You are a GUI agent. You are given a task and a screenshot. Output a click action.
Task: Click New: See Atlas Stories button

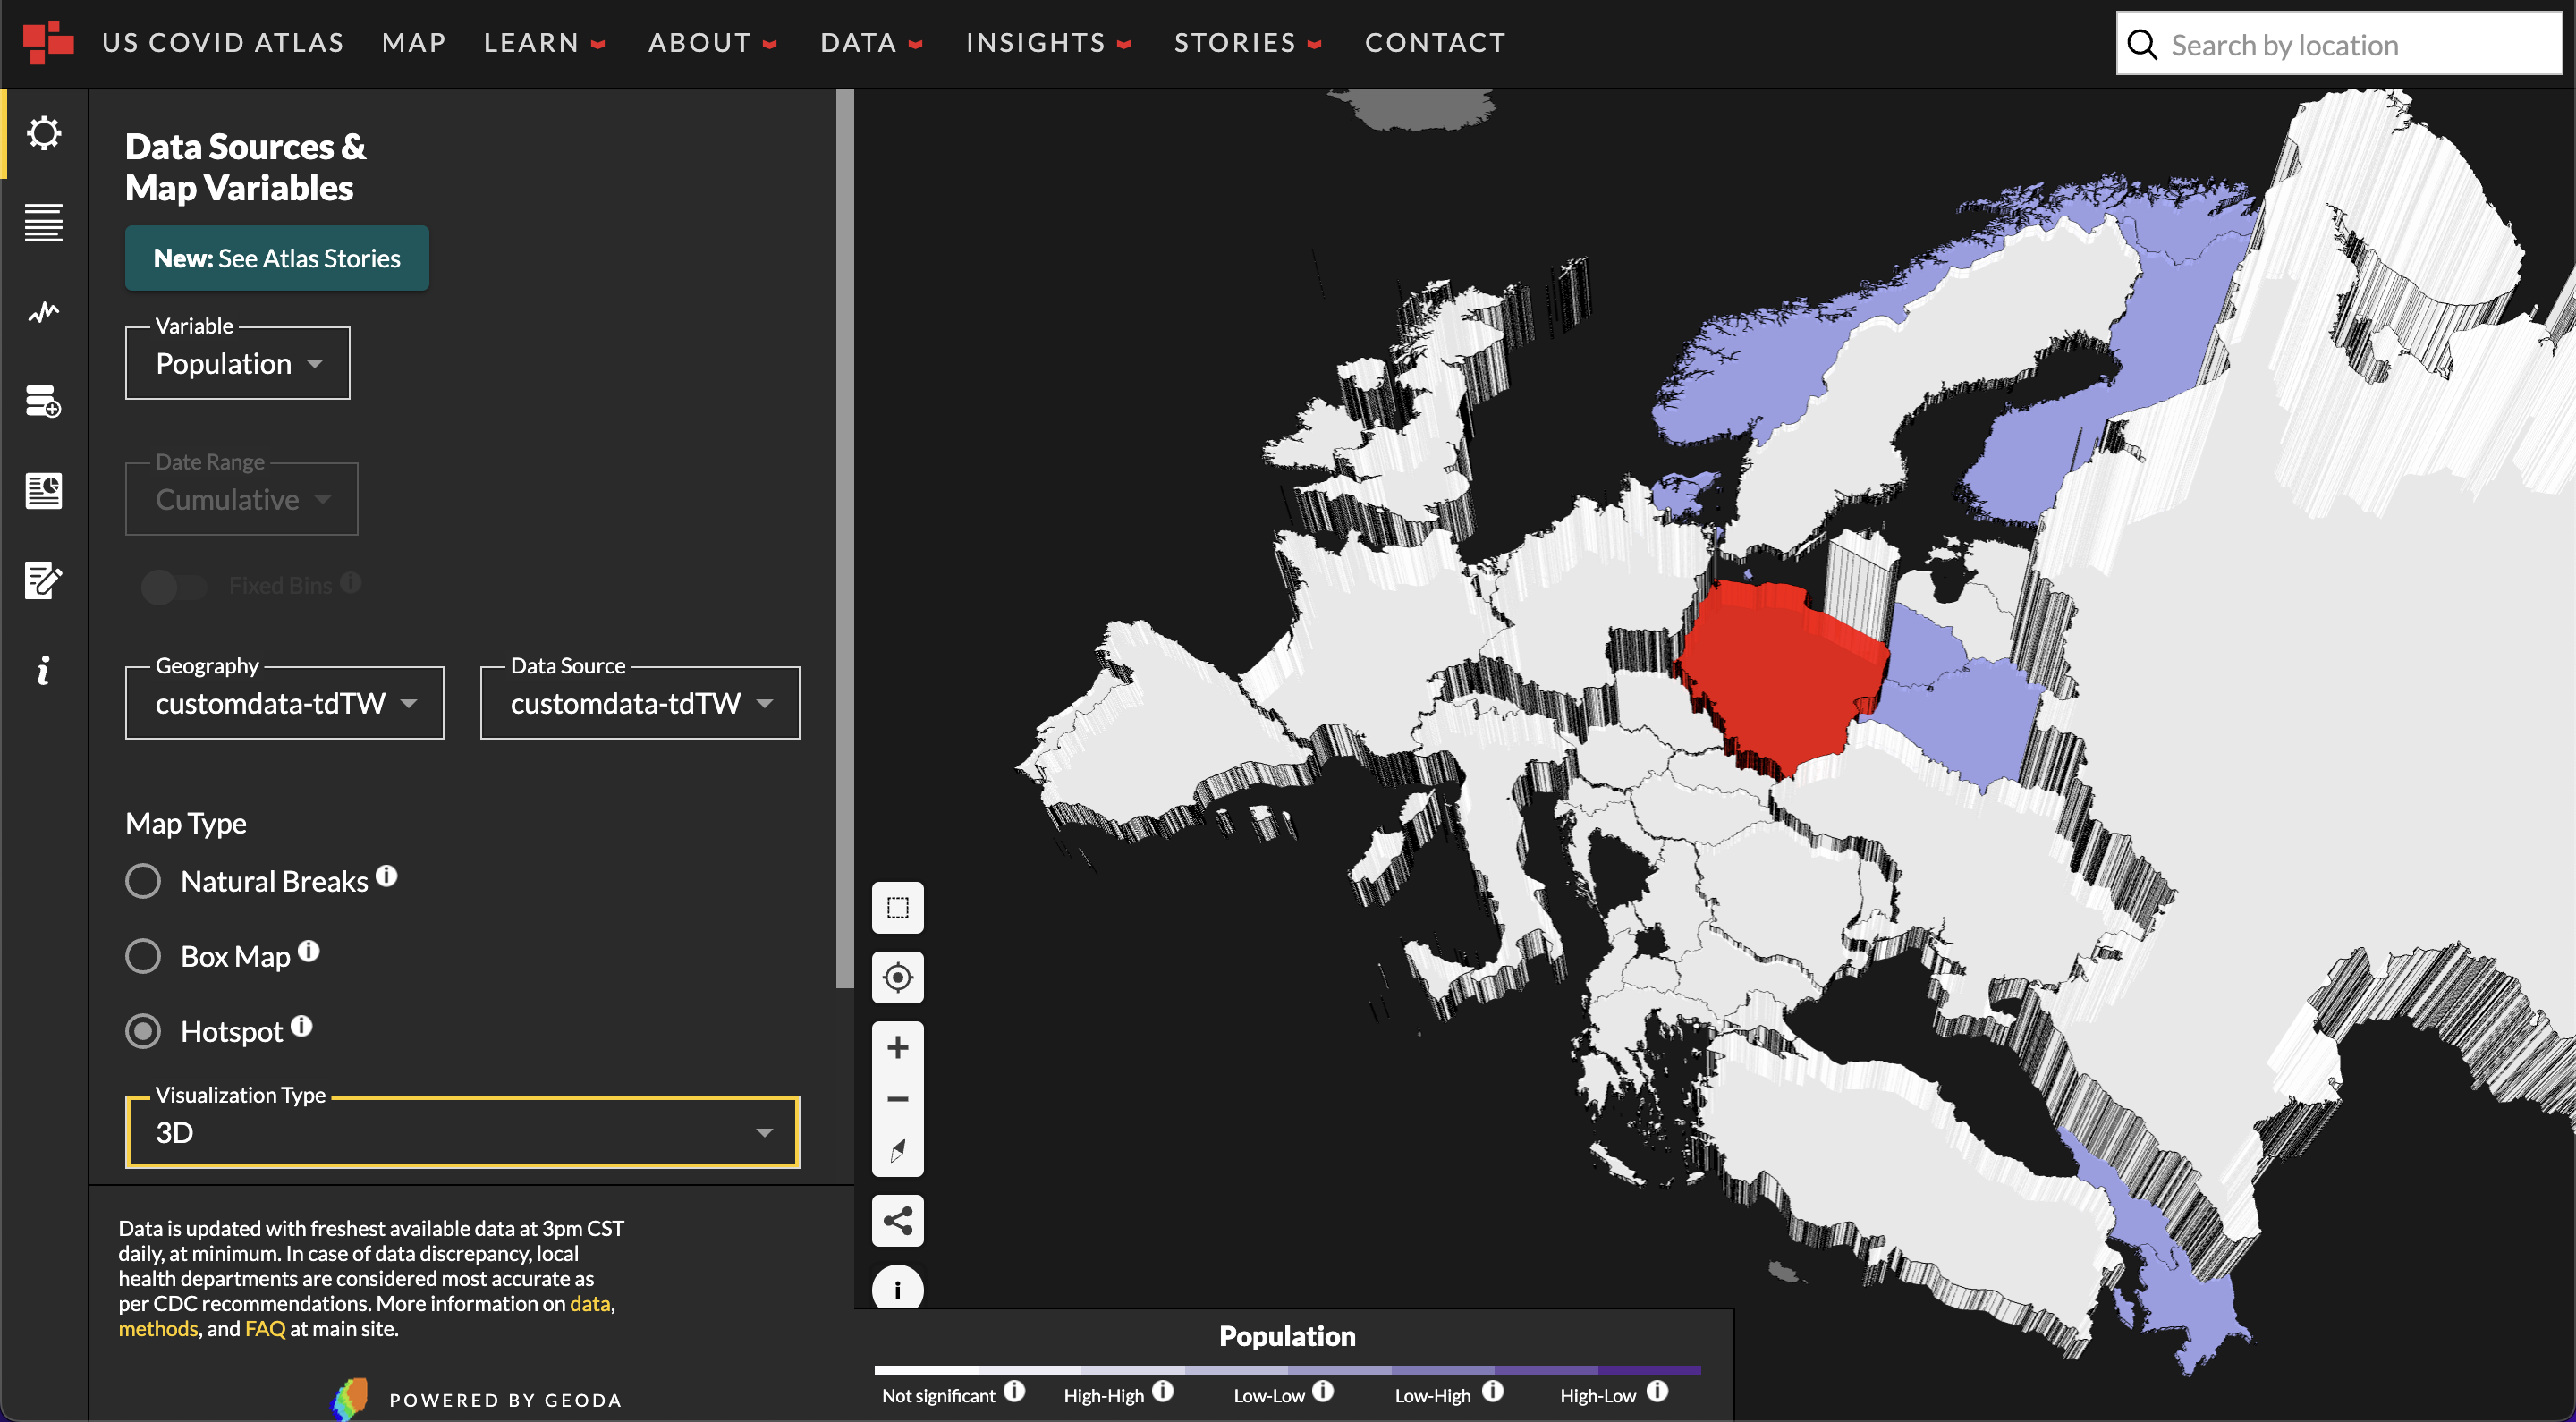point(277,258)
